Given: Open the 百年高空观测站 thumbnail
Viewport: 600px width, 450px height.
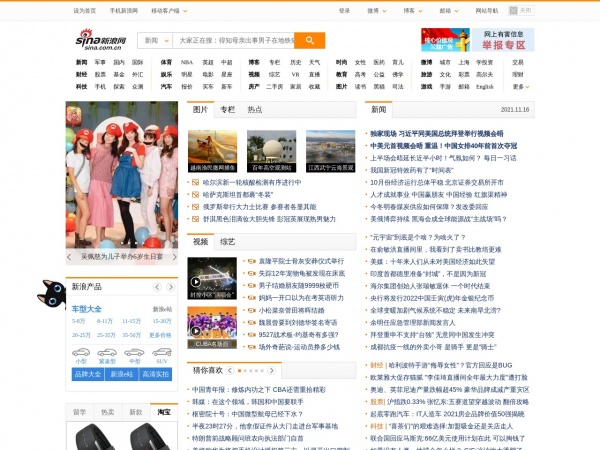Looking at the screenshot, I should (272, 151).
